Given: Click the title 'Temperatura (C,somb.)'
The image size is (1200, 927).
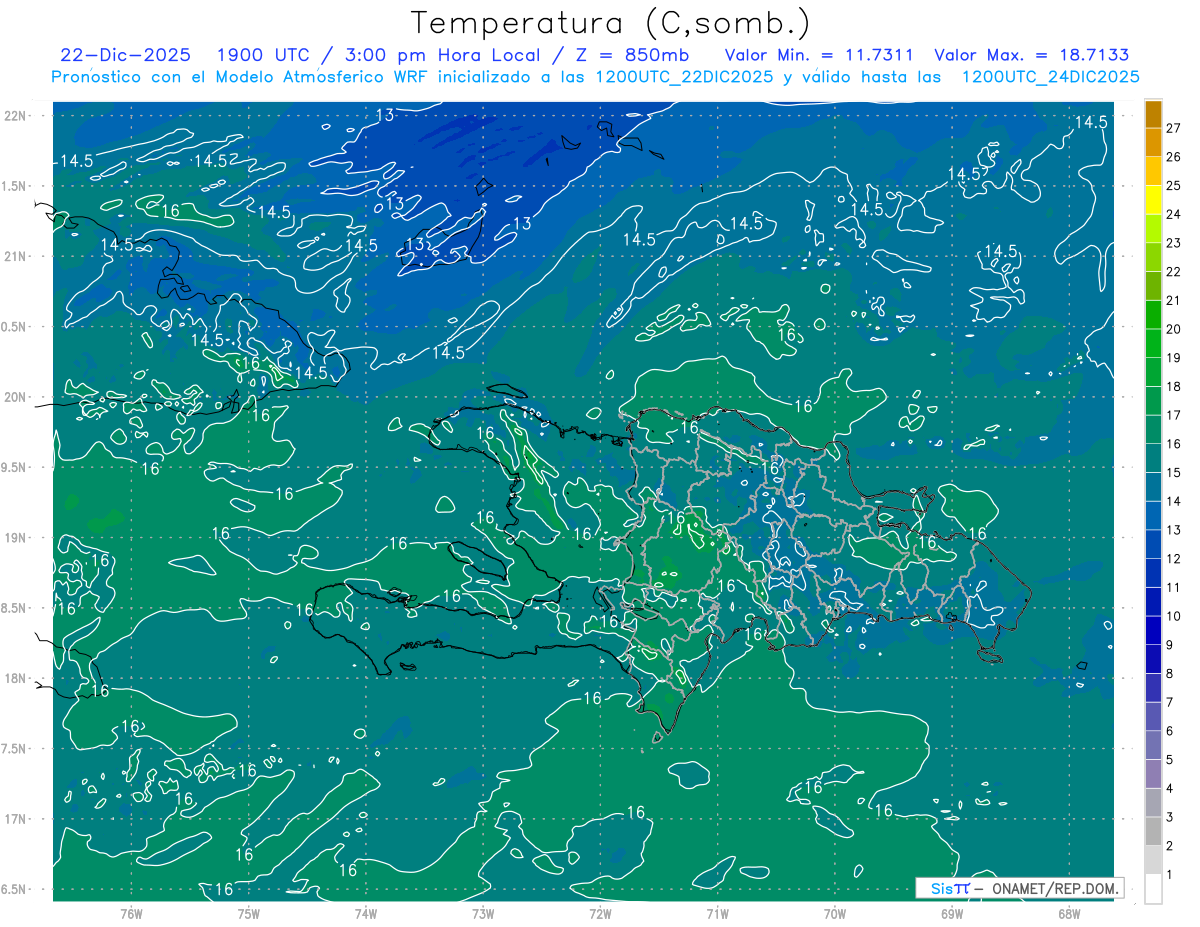Looking at the screenshot, I should pyautogui.click(x=611, y=23).
